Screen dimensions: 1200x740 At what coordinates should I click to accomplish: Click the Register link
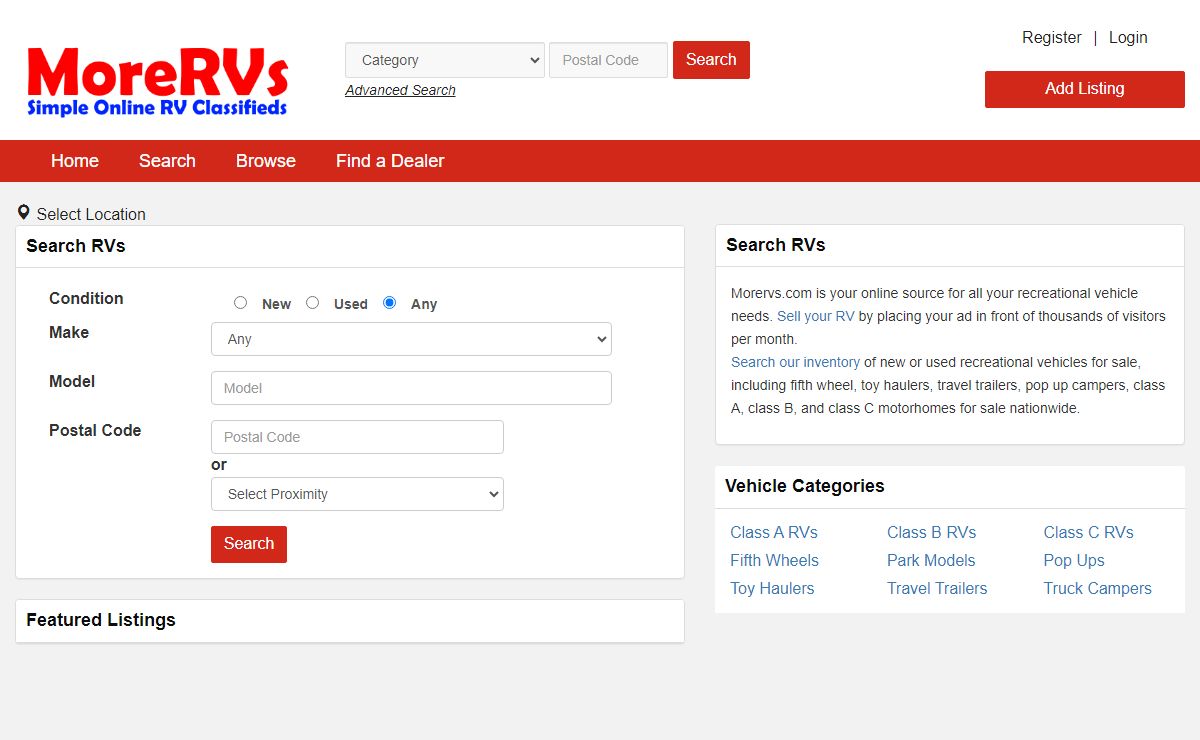click(1052, 37)
